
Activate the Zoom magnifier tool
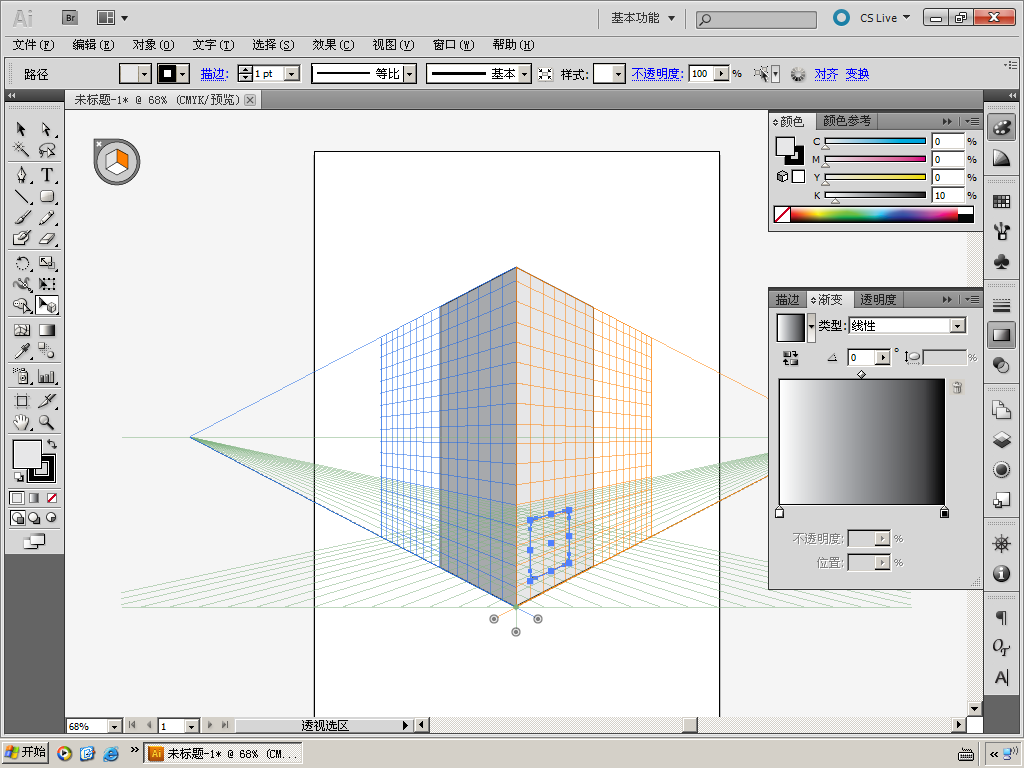47,422
